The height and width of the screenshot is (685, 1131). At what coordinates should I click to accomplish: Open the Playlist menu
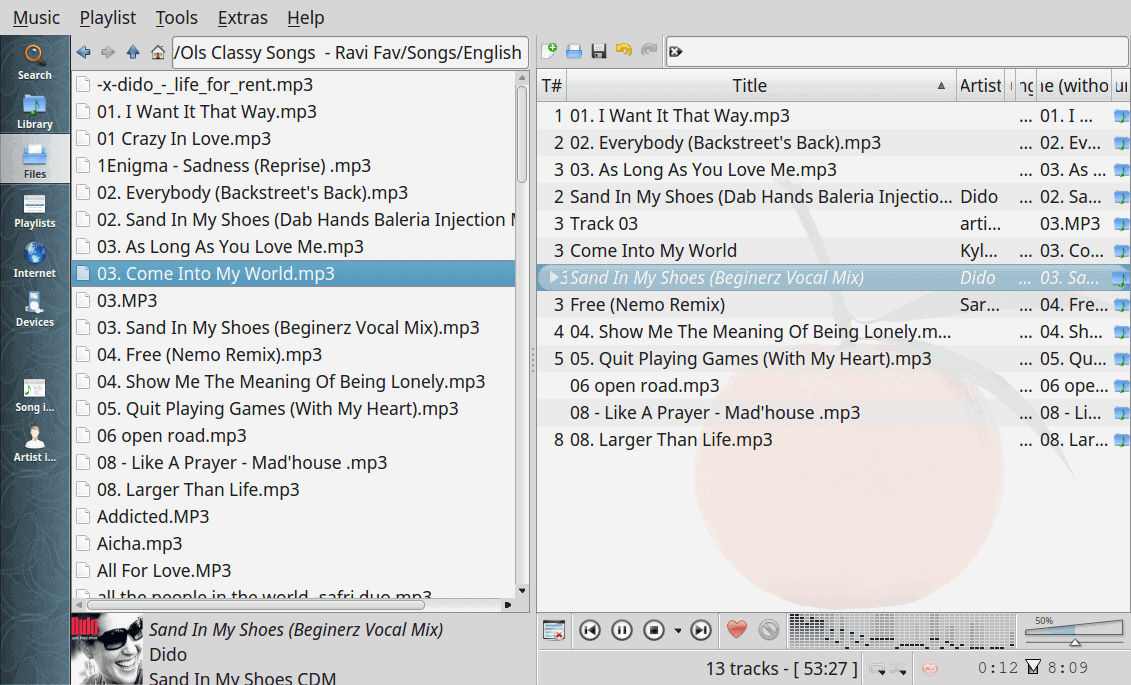coord(108,18)
